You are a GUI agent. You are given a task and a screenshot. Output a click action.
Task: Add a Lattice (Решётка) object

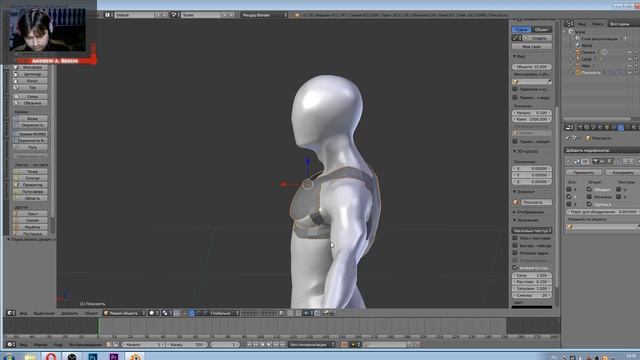[x=31, y=227]
